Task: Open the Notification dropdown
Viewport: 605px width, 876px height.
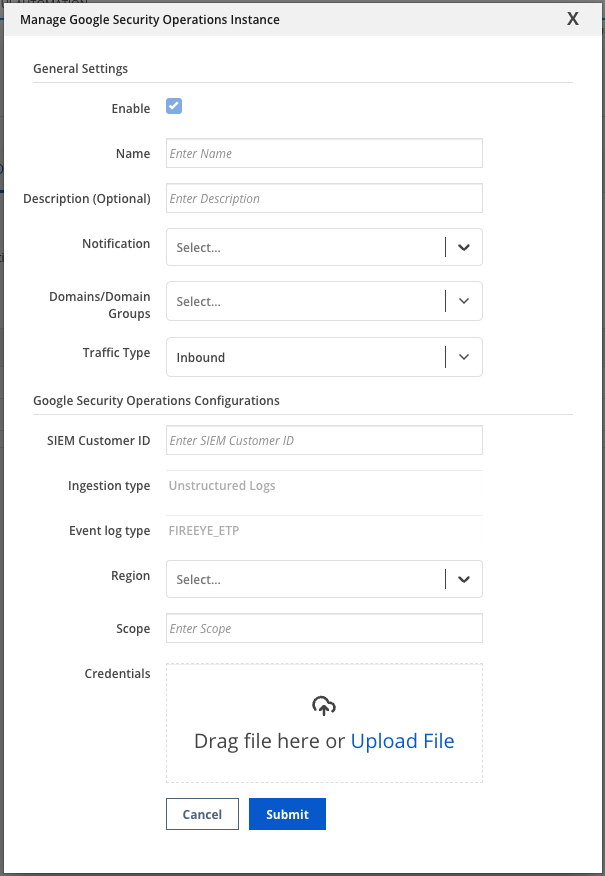Action: [x=324, y=247]
